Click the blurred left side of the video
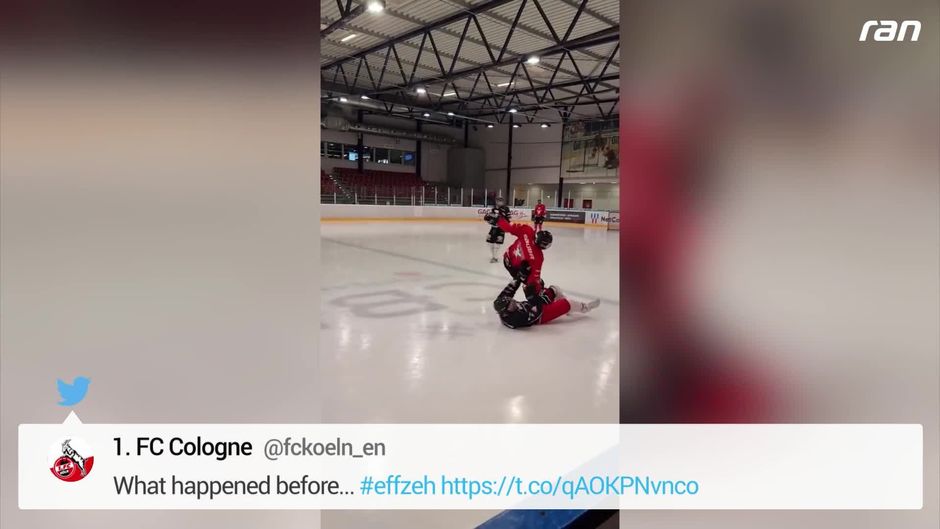940x529 pixels. click(160, 210)
